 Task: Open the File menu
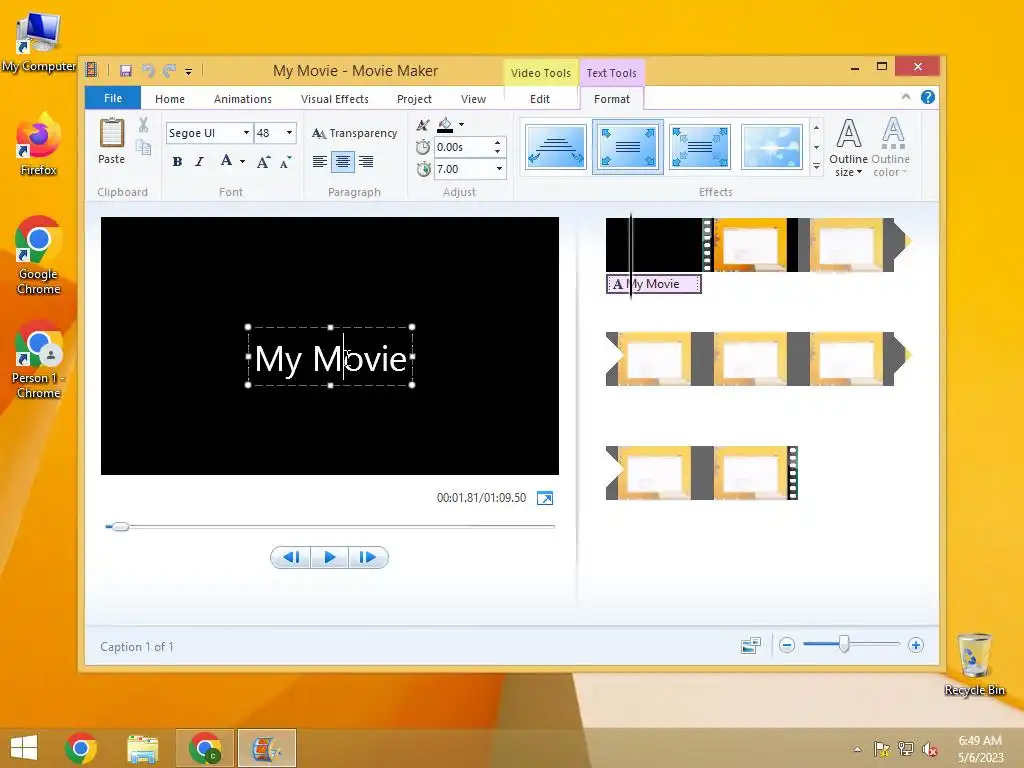pos(113,98)
